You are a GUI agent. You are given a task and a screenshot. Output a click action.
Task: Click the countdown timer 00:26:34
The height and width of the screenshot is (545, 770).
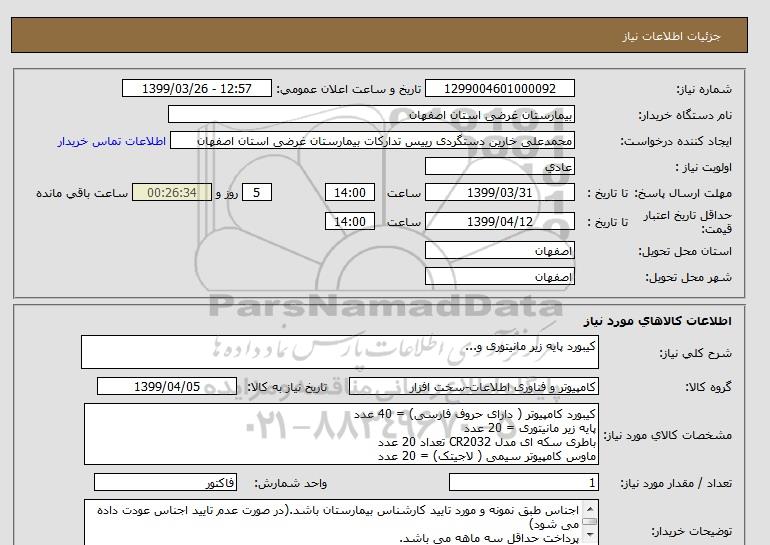(x=172, y=192)
